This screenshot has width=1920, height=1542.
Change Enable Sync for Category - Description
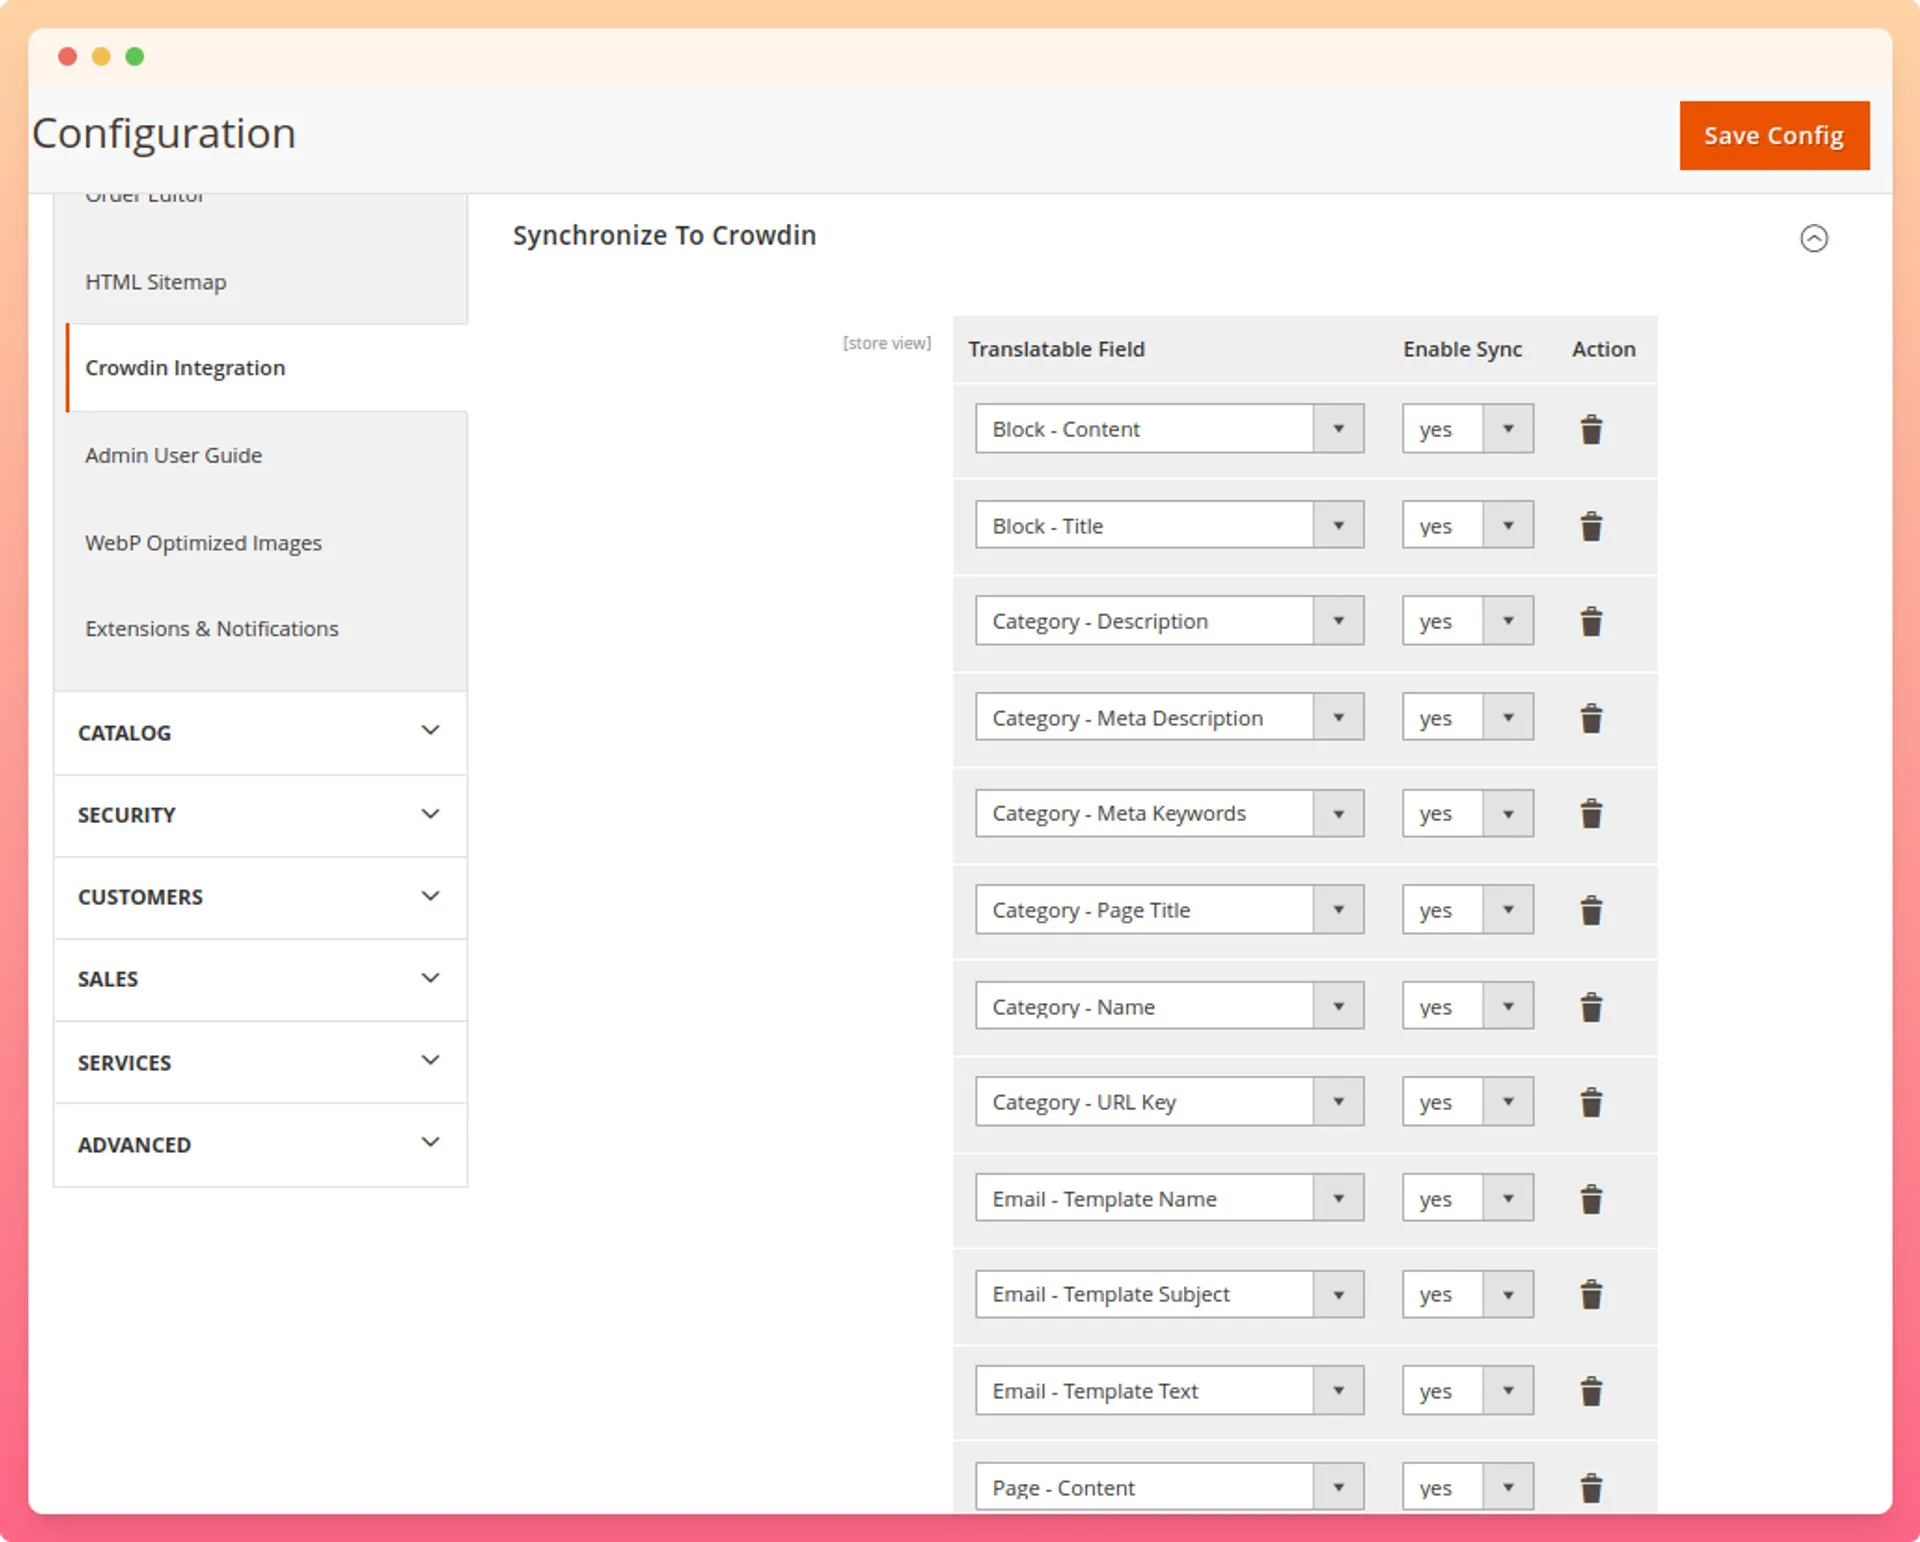pos(1467,621)
